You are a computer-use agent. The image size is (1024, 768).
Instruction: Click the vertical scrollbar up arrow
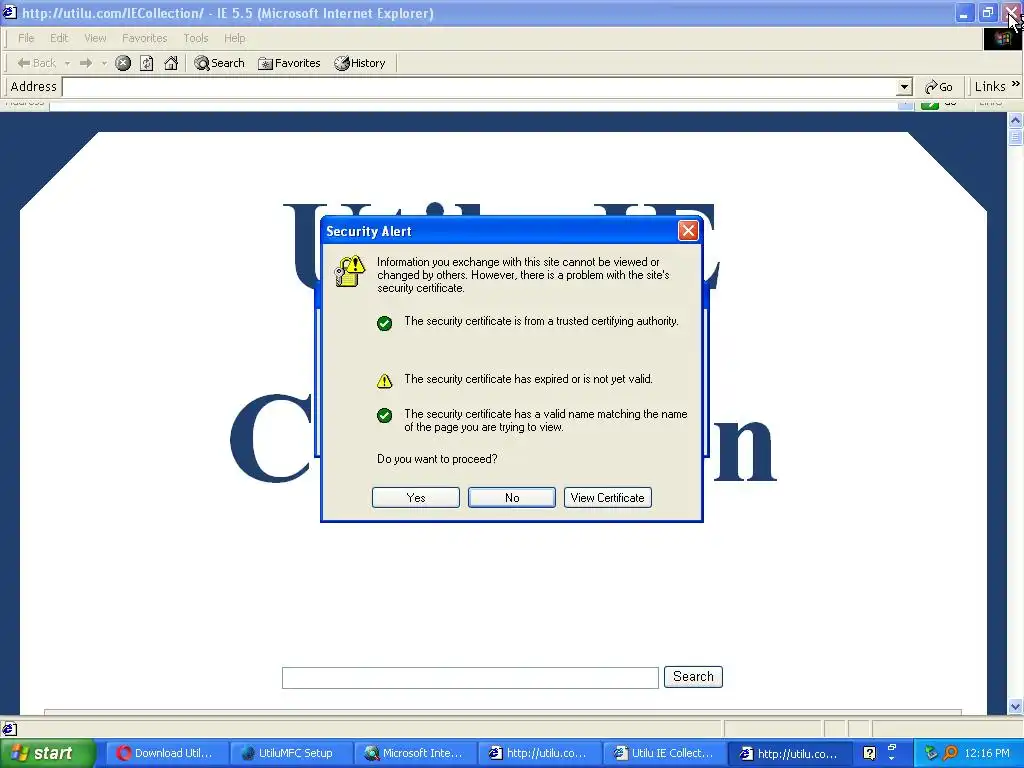(1015, 120)
